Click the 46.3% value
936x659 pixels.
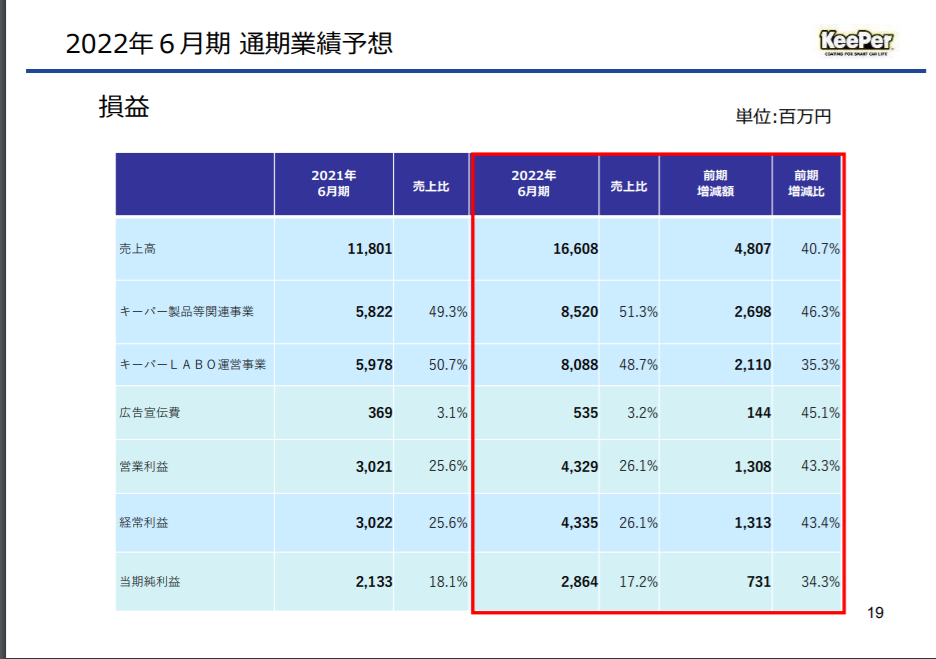point(820,312)
